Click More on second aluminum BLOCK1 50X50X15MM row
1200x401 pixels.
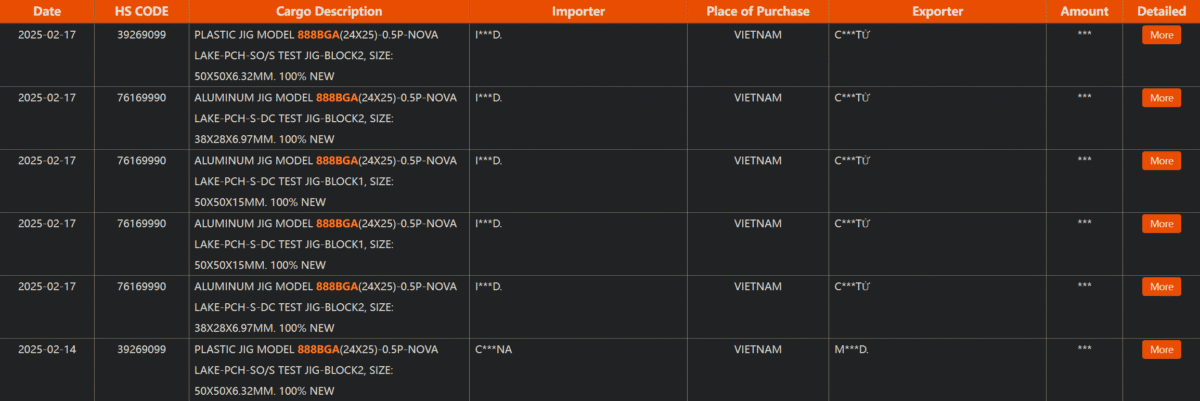point(1161,224)
